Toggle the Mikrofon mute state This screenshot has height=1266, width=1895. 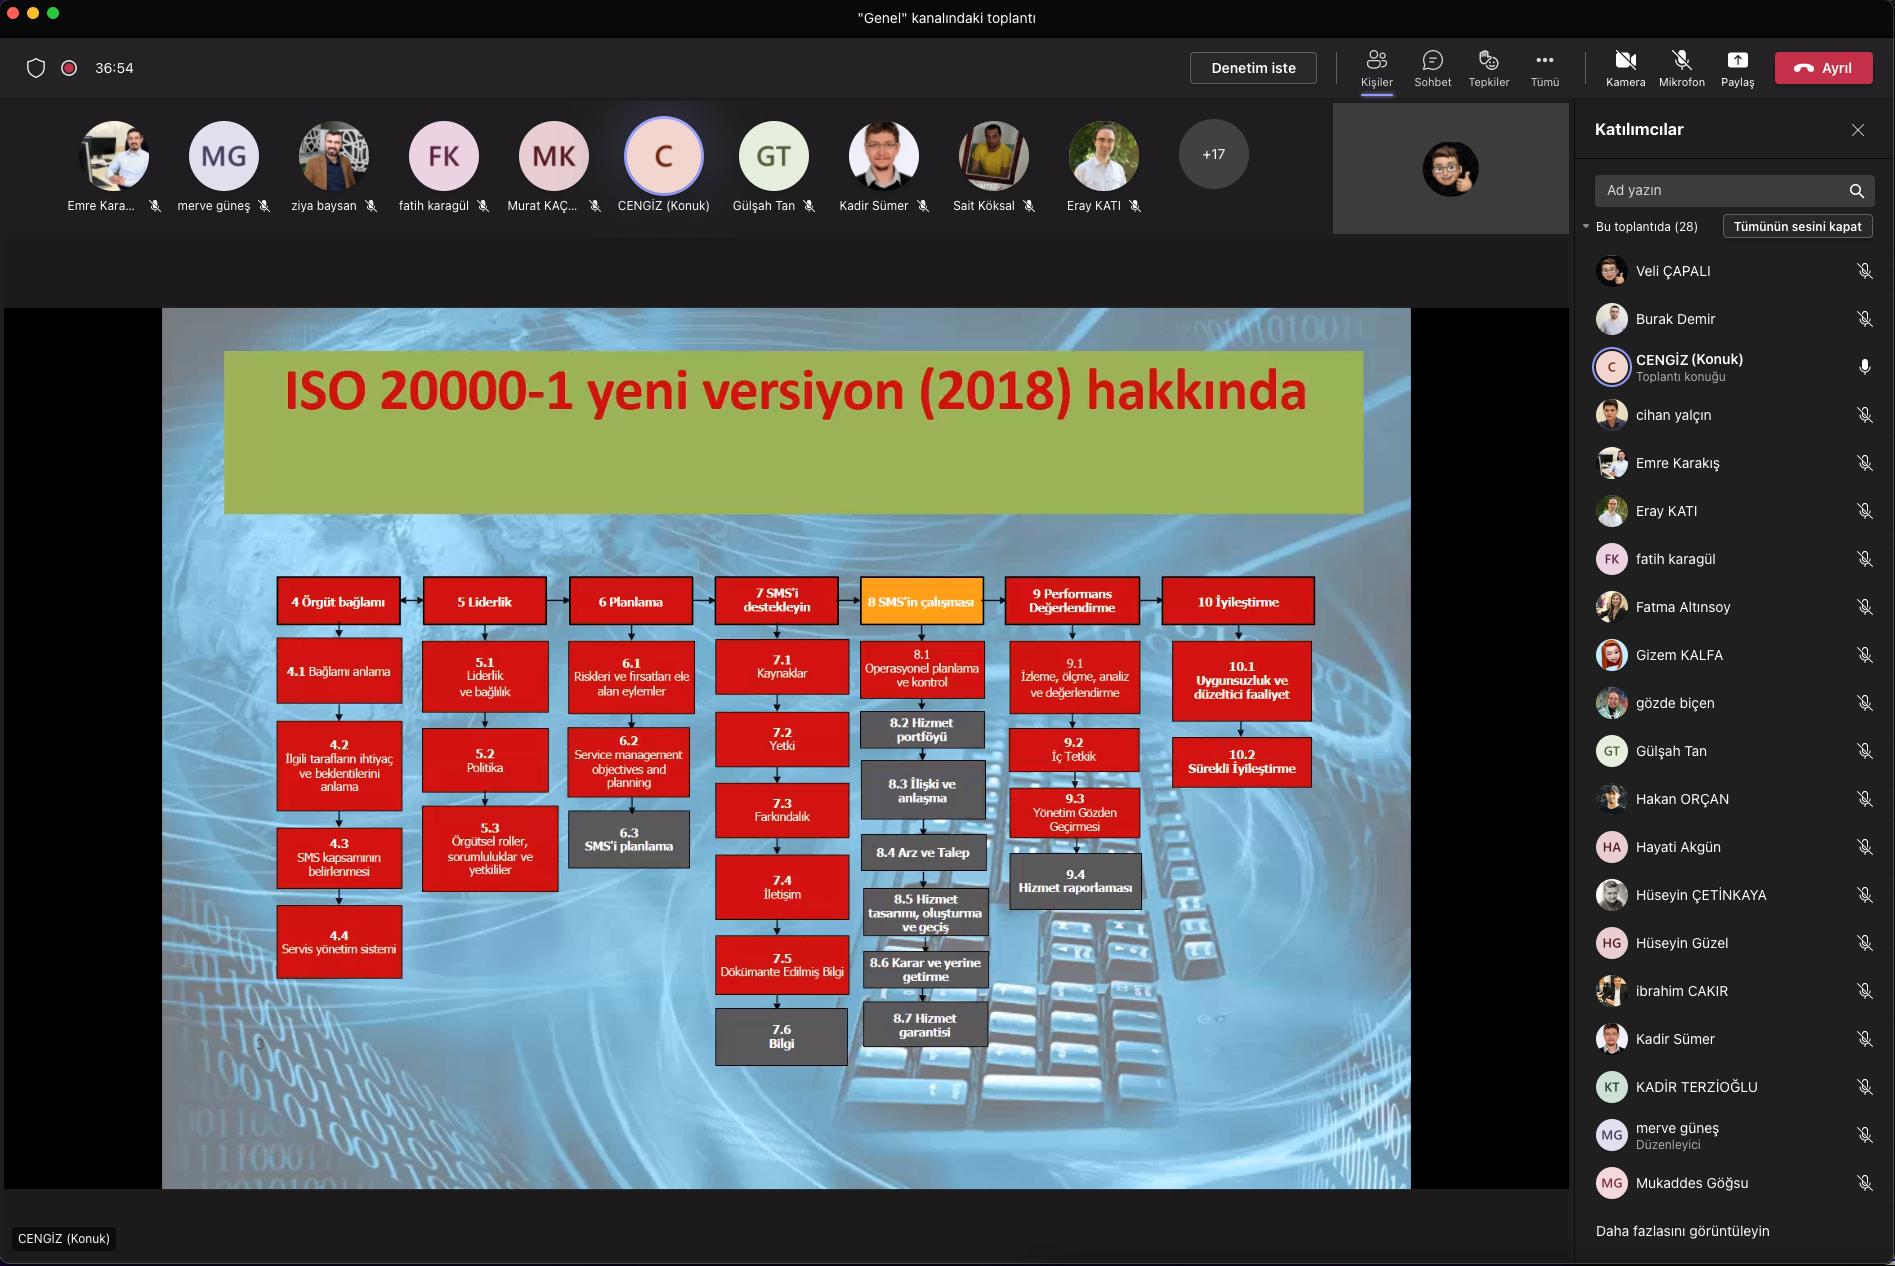tap(1681, 62)
